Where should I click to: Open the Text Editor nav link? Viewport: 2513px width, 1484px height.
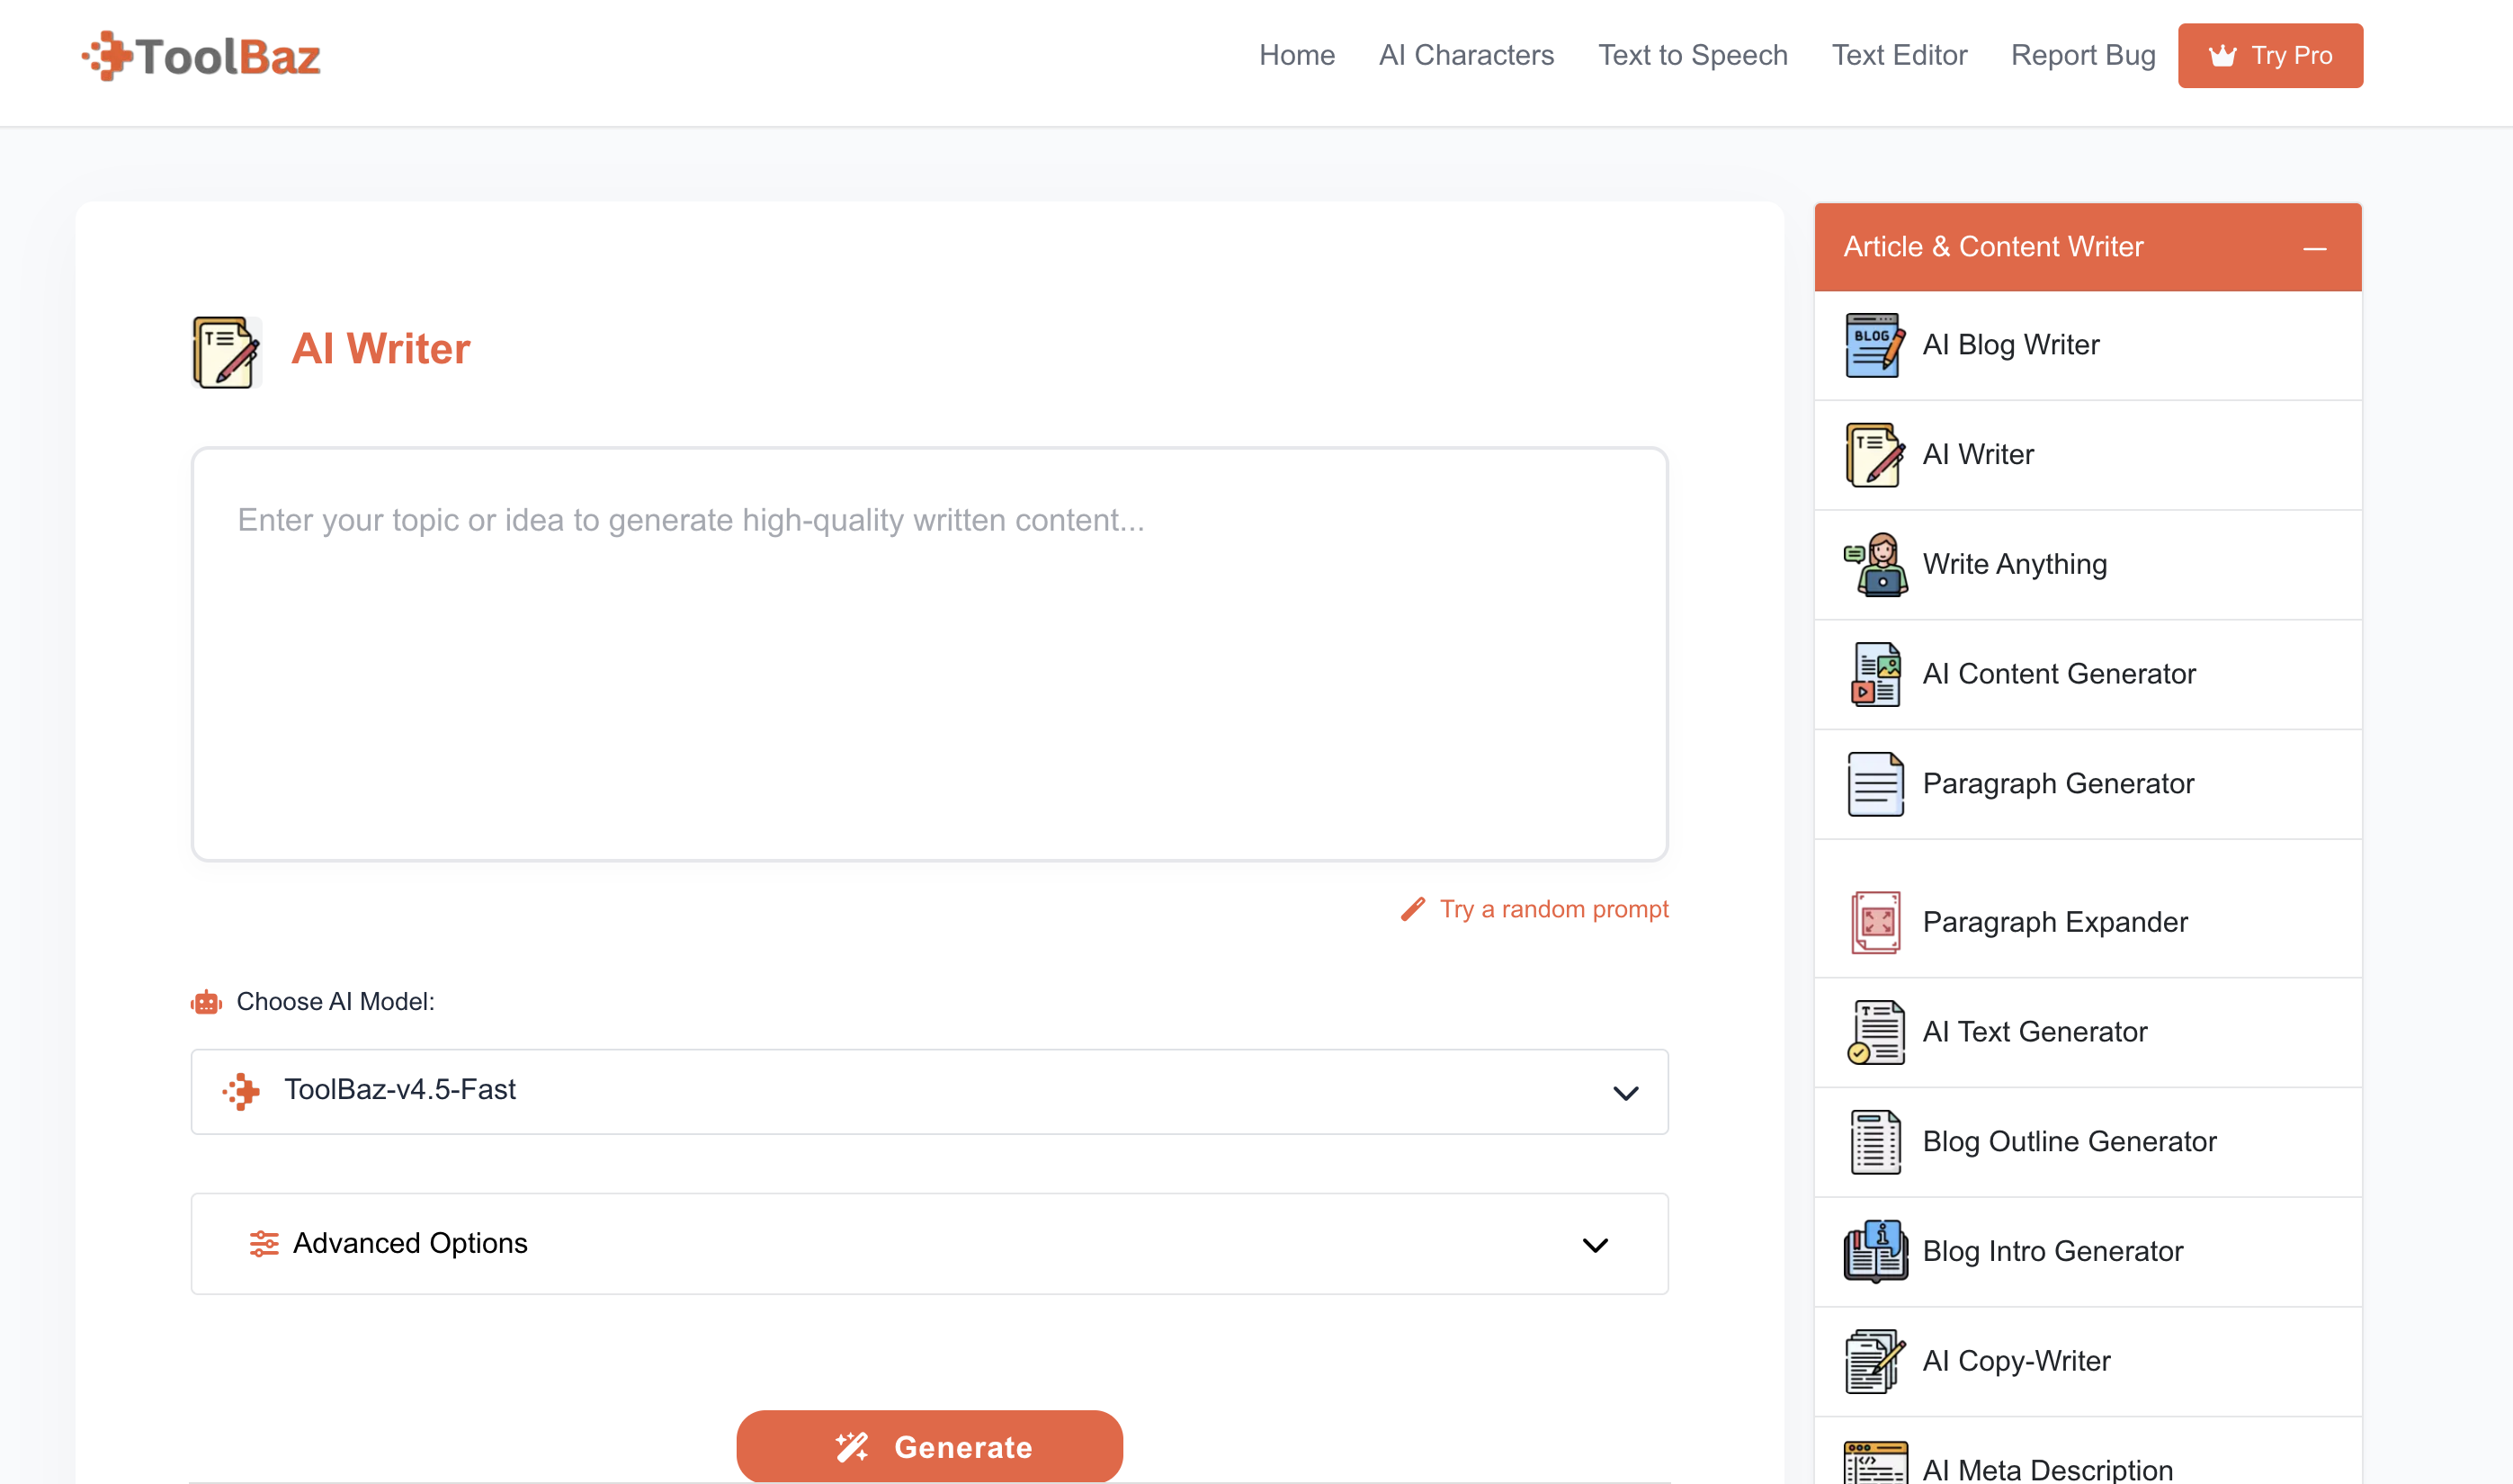(1898, 55)
